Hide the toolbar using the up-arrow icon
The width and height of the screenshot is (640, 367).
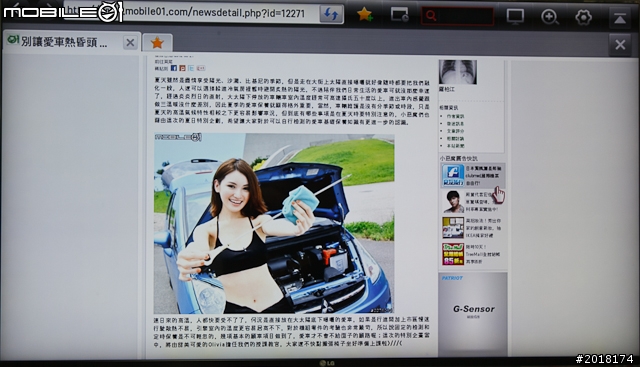[620, 18]
